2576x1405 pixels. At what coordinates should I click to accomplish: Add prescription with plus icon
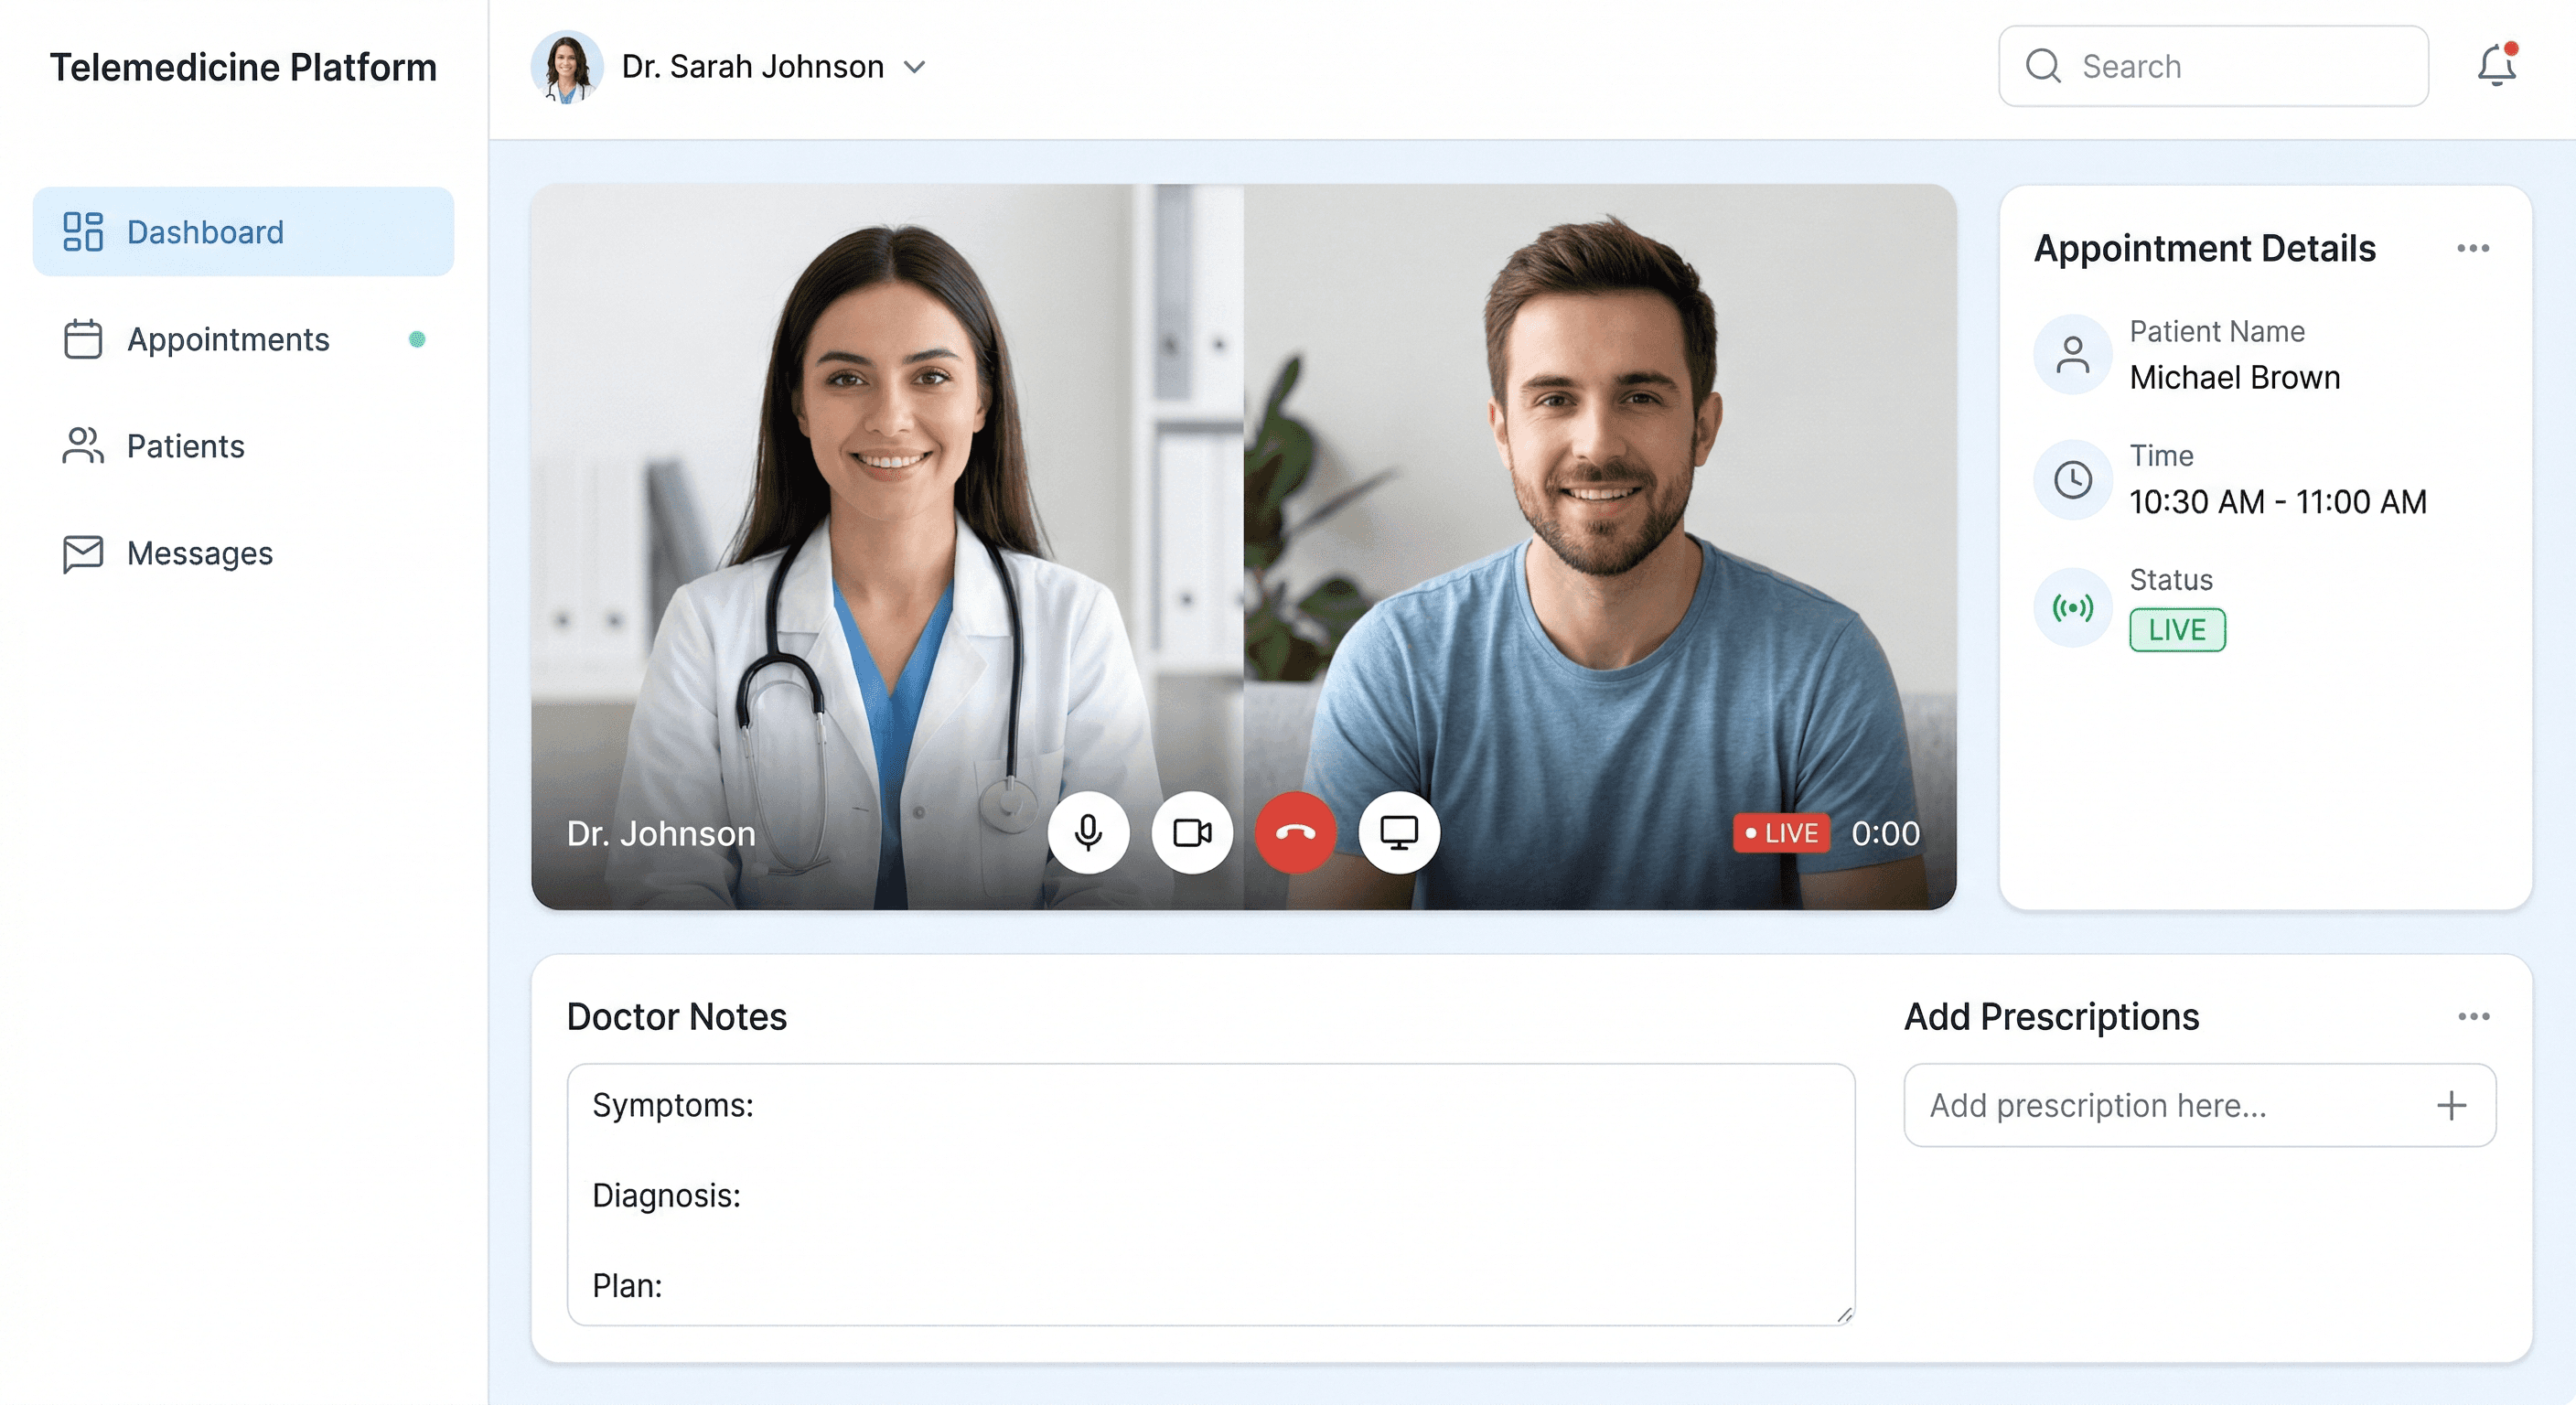pos(2451,1105)
